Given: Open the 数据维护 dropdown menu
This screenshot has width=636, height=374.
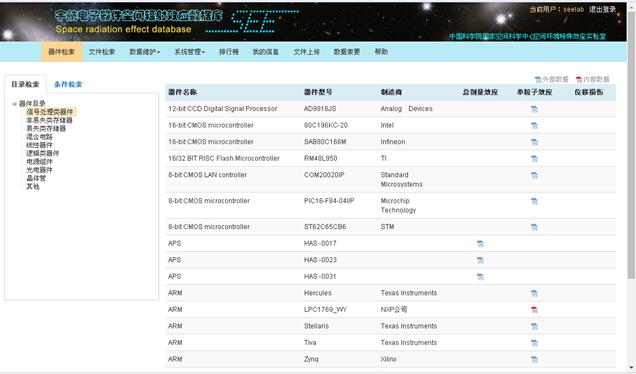Looking at the screenshot, I should [x=144, y=52].
